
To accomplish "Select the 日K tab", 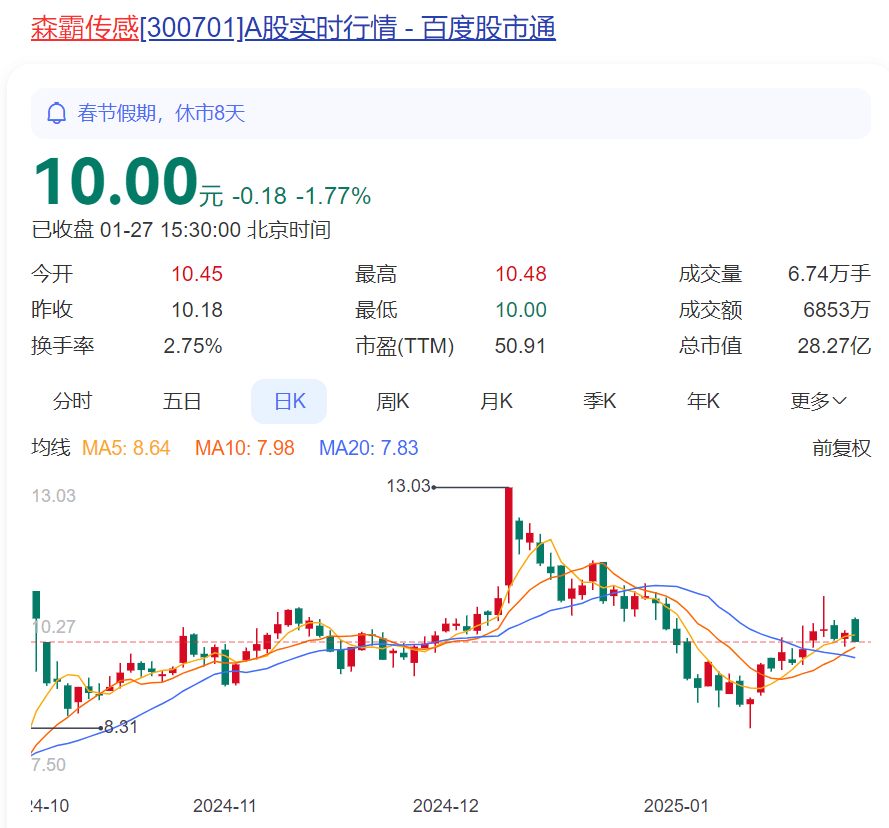I will 289,402.
